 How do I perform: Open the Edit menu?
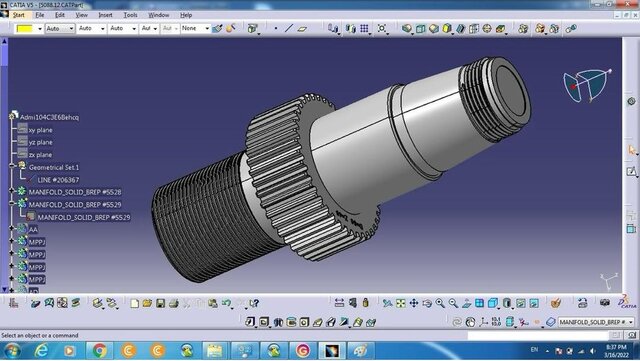pyautogui.click(x=60, y=15)
